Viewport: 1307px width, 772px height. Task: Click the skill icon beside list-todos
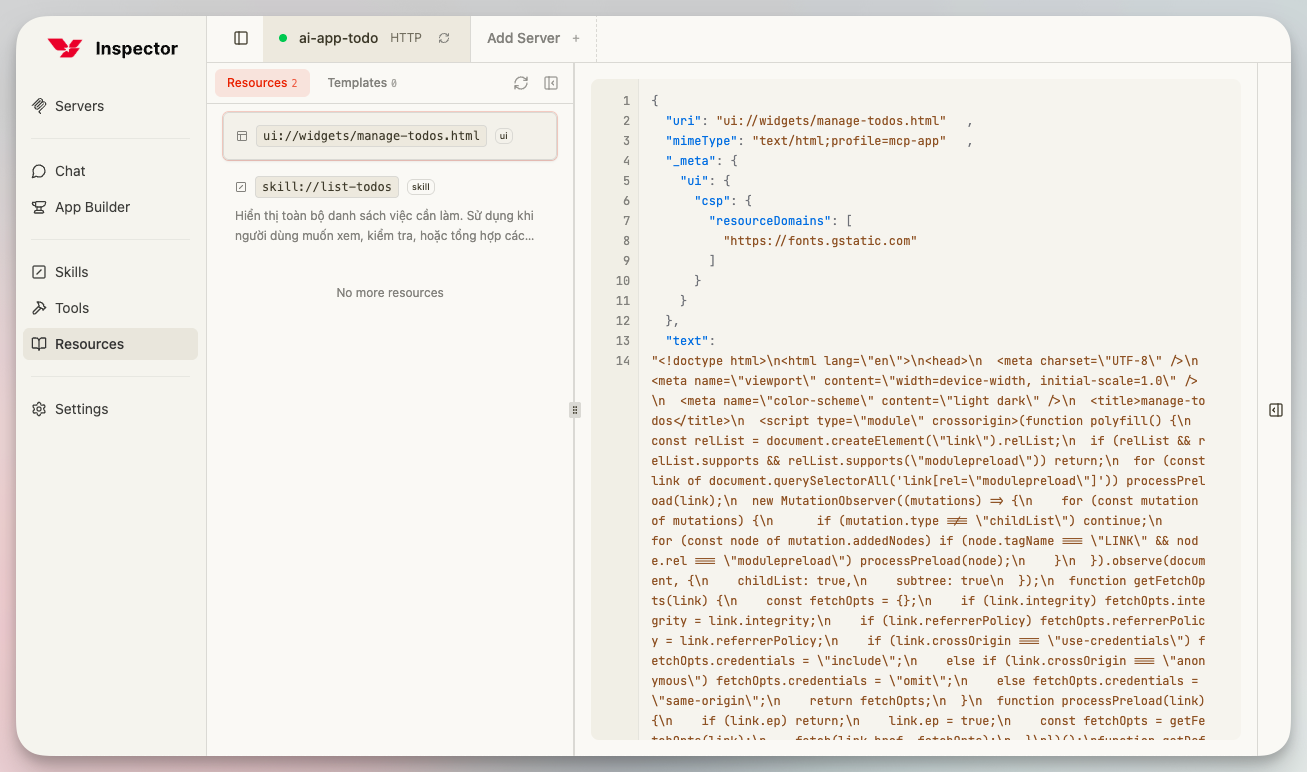[241, 187]
